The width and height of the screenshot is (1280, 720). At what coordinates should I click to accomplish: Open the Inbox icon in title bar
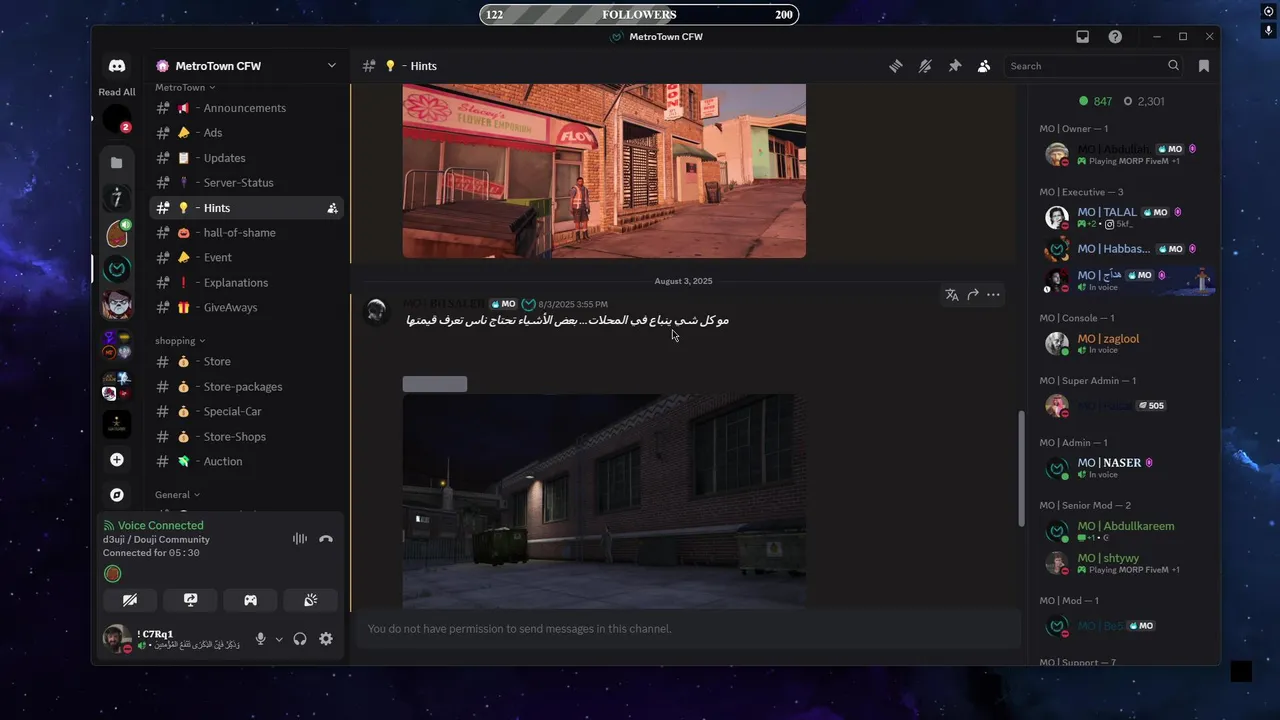pyautogui.click(x=1082, y=37)
